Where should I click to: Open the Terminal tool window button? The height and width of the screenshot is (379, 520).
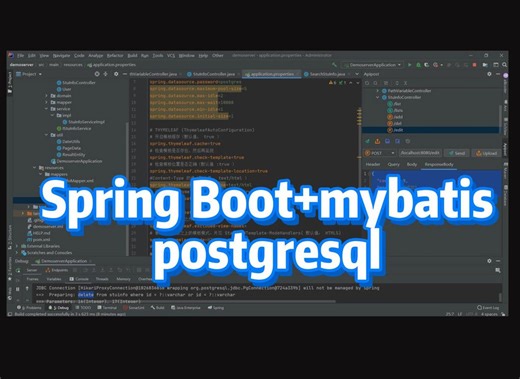point(107,308)
